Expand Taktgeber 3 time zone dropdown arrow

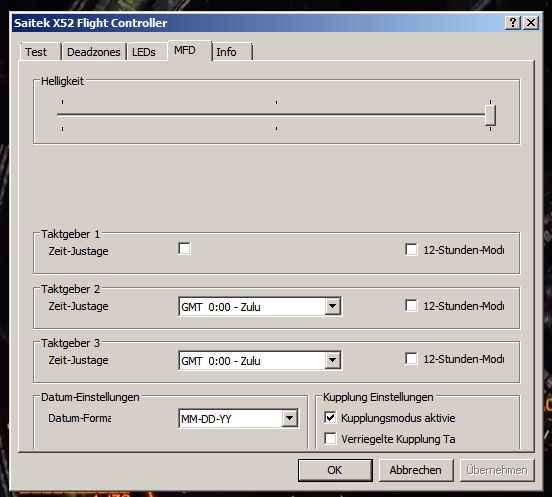(x=332, y=360)
